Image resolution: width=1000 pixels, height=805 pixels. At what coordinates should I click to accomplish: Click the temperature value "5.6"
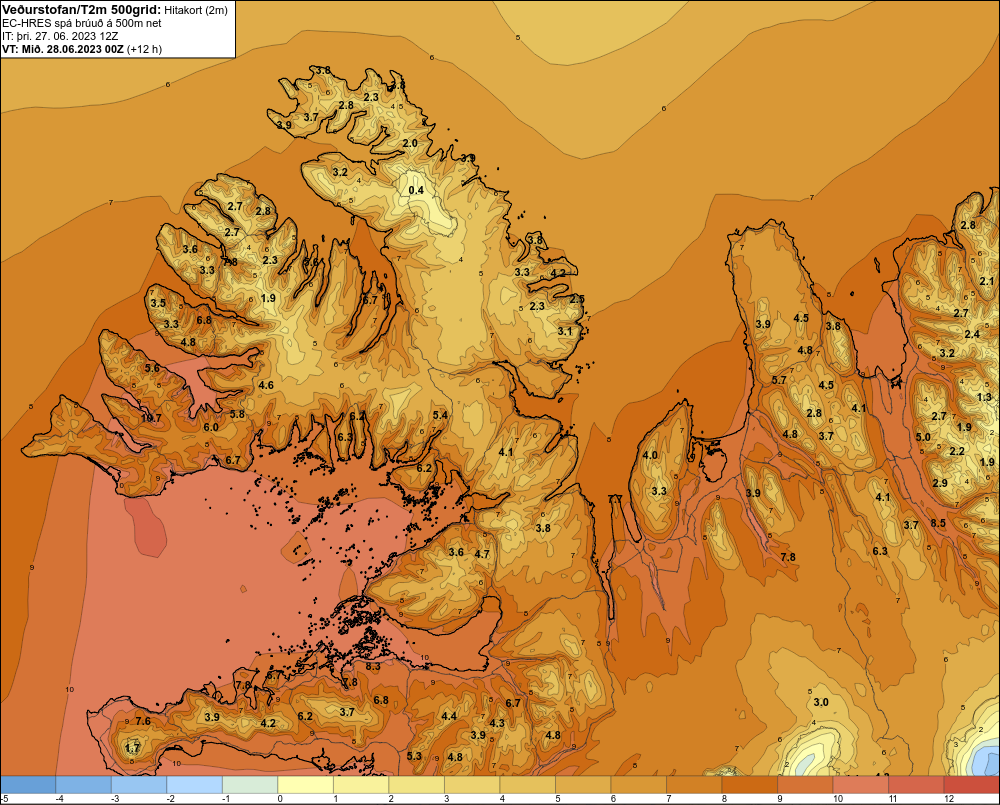[x=152, y=368]
